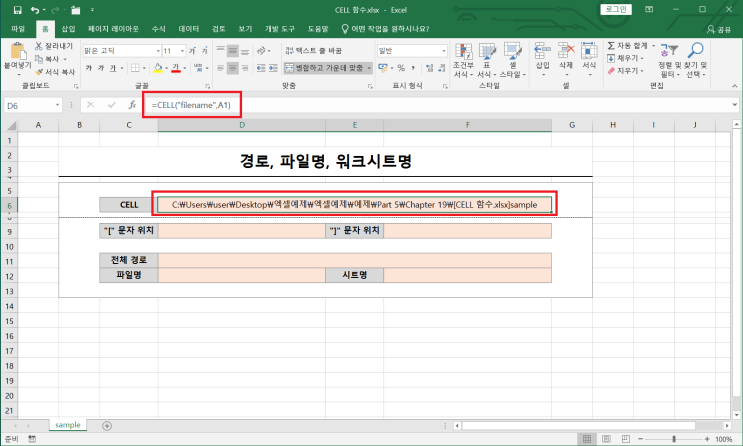Toggle underline 가 formatting
Image resolution: width=743 pixels, height=446 pixels.
coord(113,68)
